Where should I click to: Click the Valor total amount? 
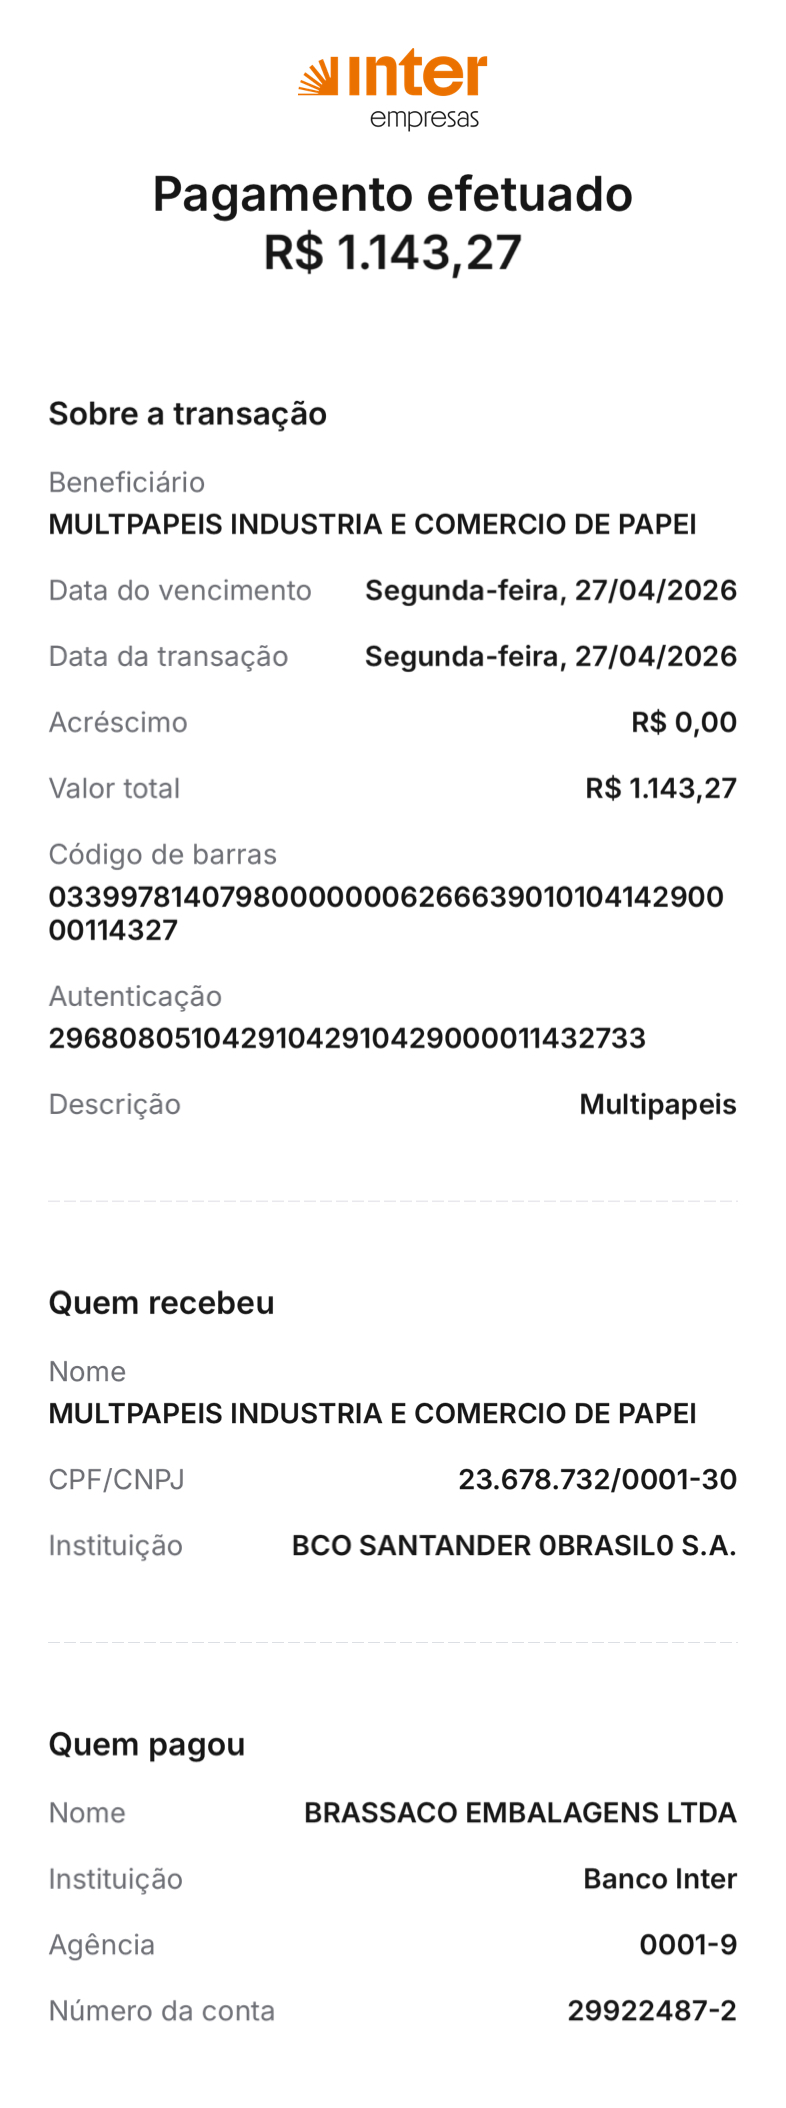coord(661,788)
